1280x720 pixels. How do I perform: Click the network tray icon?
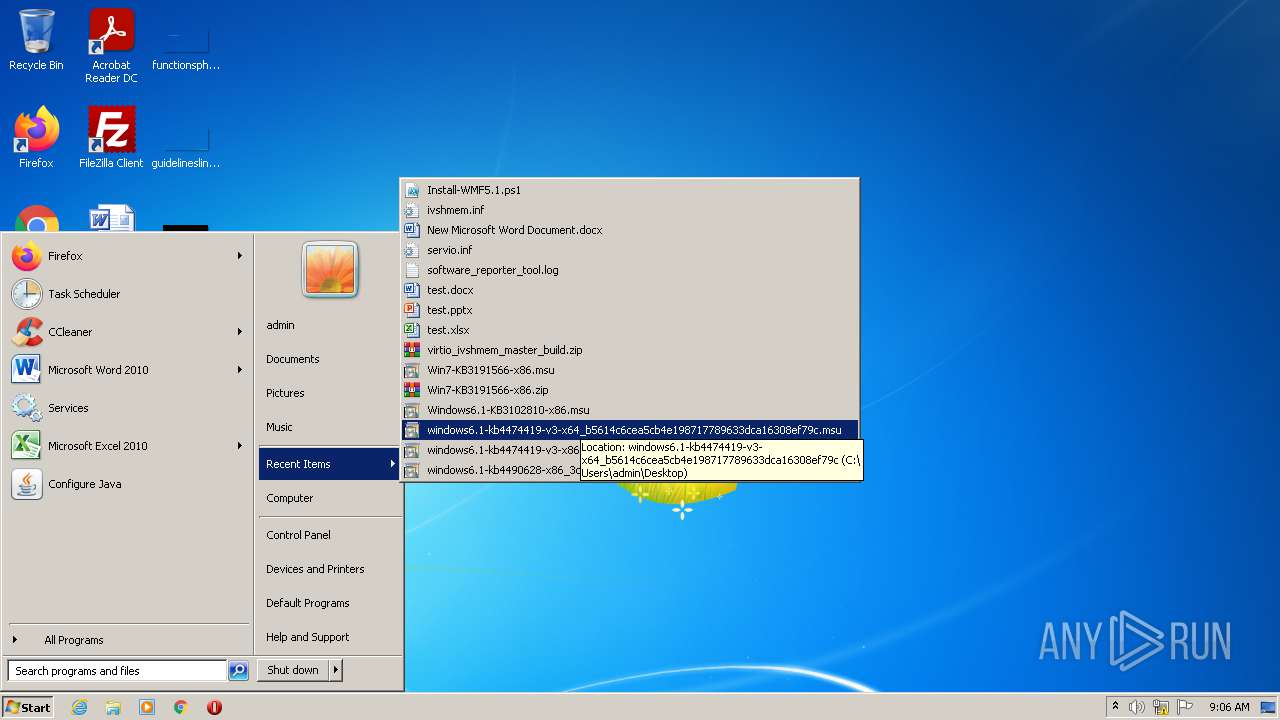[1161, 707]
